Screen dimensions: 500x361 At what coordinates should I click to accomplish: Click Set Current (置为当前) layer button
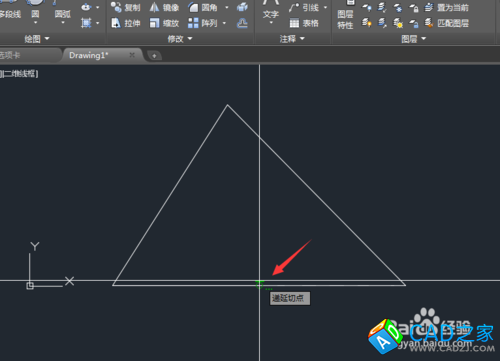pyautogui.click(x=447, y=7)
